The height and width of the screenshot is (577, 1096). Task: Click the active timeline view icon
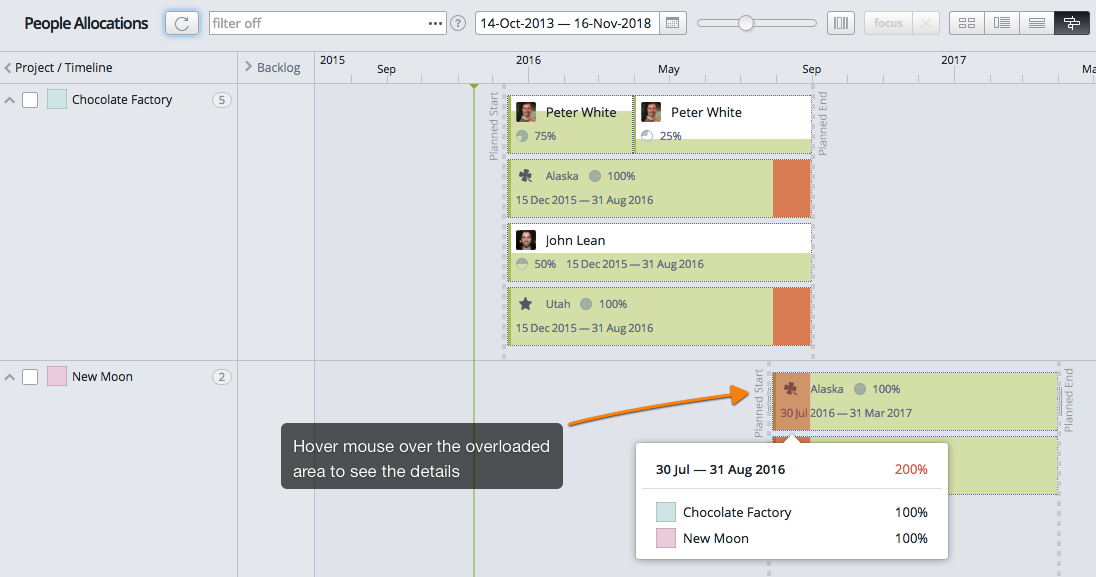(1071, 22)
